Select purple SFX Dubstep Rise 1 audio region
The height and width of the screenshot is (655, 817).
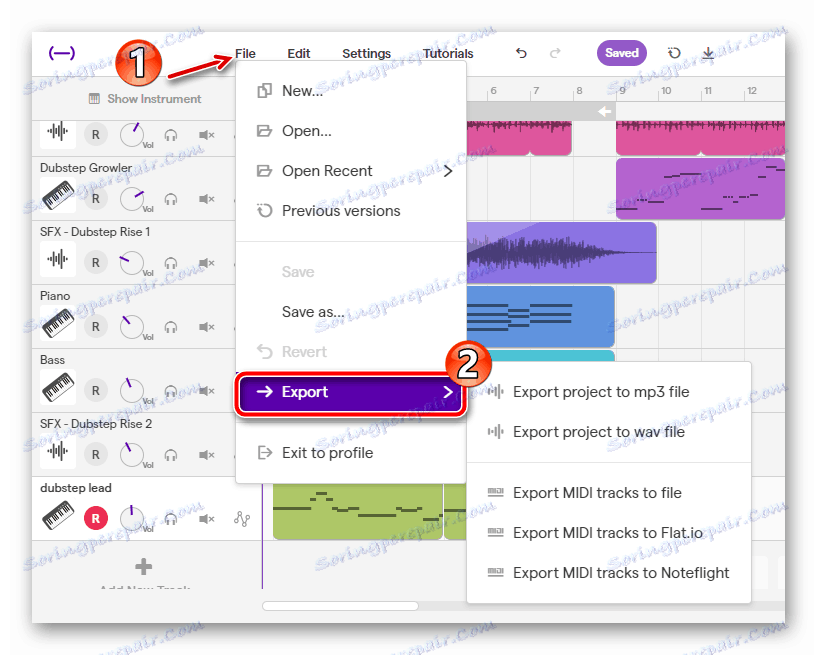click(x=561, y=253)
